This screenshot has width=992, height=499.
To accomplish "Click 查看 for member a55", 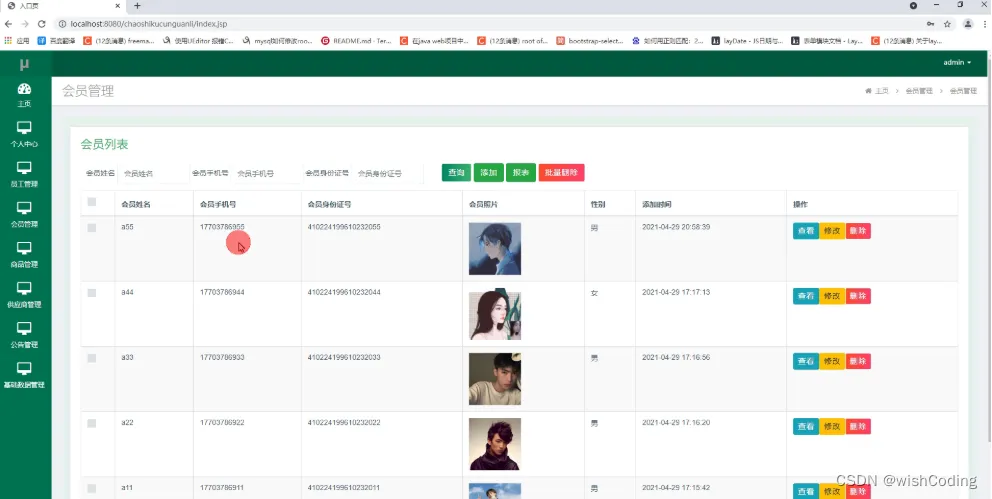I will (805, 231).
